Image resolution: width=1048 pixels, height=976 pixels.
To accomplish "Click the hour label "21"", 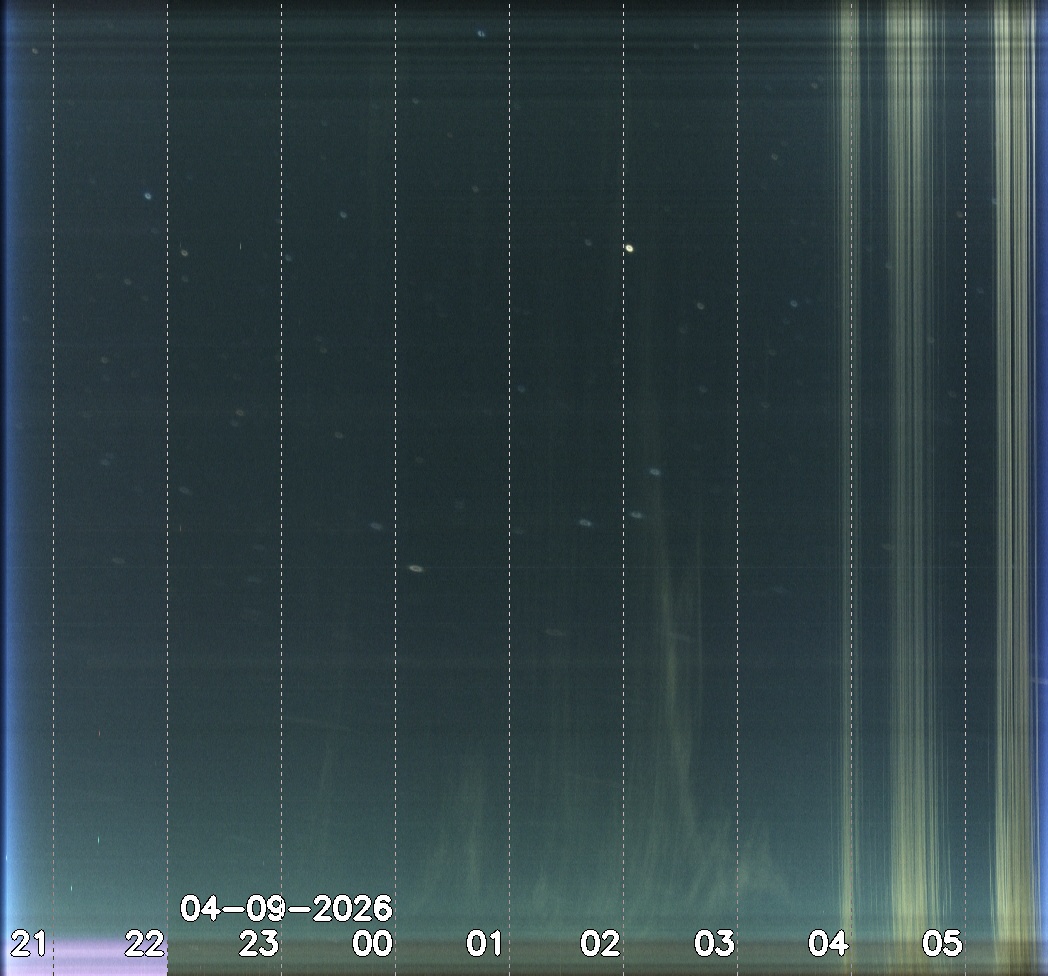I will click(x=28, y=943).
